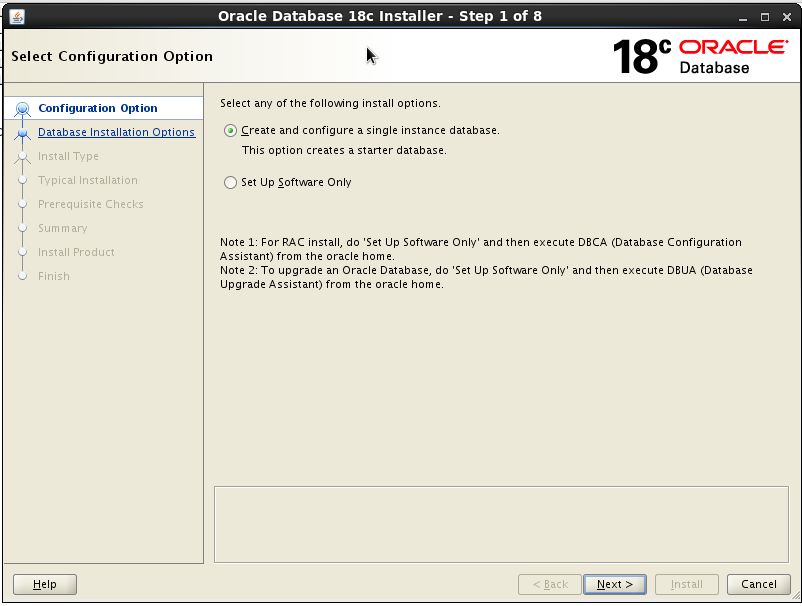The image size is (802, 606).
Task: Click the Note 2 upgrade text
Action: tap(486, 277)
